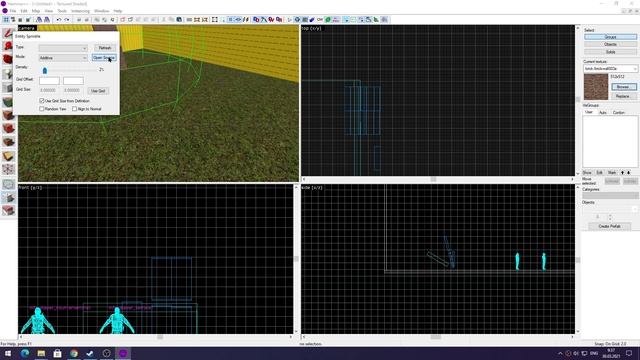Switch selection mode to Groups
Image resolution: width=640 pixels, height=360 pixels.
610,37
